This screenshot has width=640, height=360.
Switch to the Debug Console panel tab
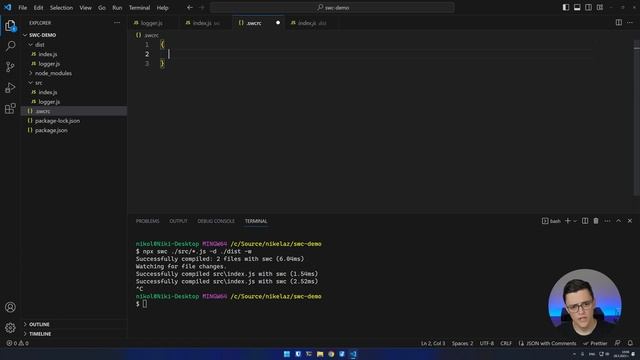coord(216,221)
